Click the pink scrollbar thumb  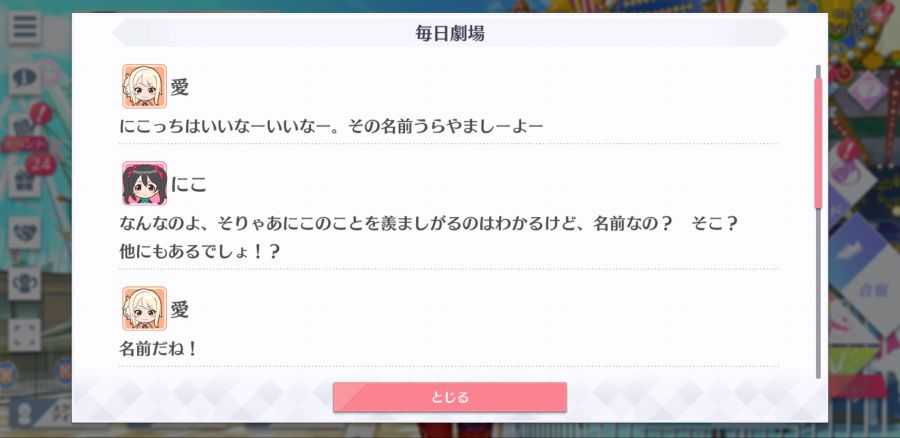pyautogui.click(x=818, y=142)
